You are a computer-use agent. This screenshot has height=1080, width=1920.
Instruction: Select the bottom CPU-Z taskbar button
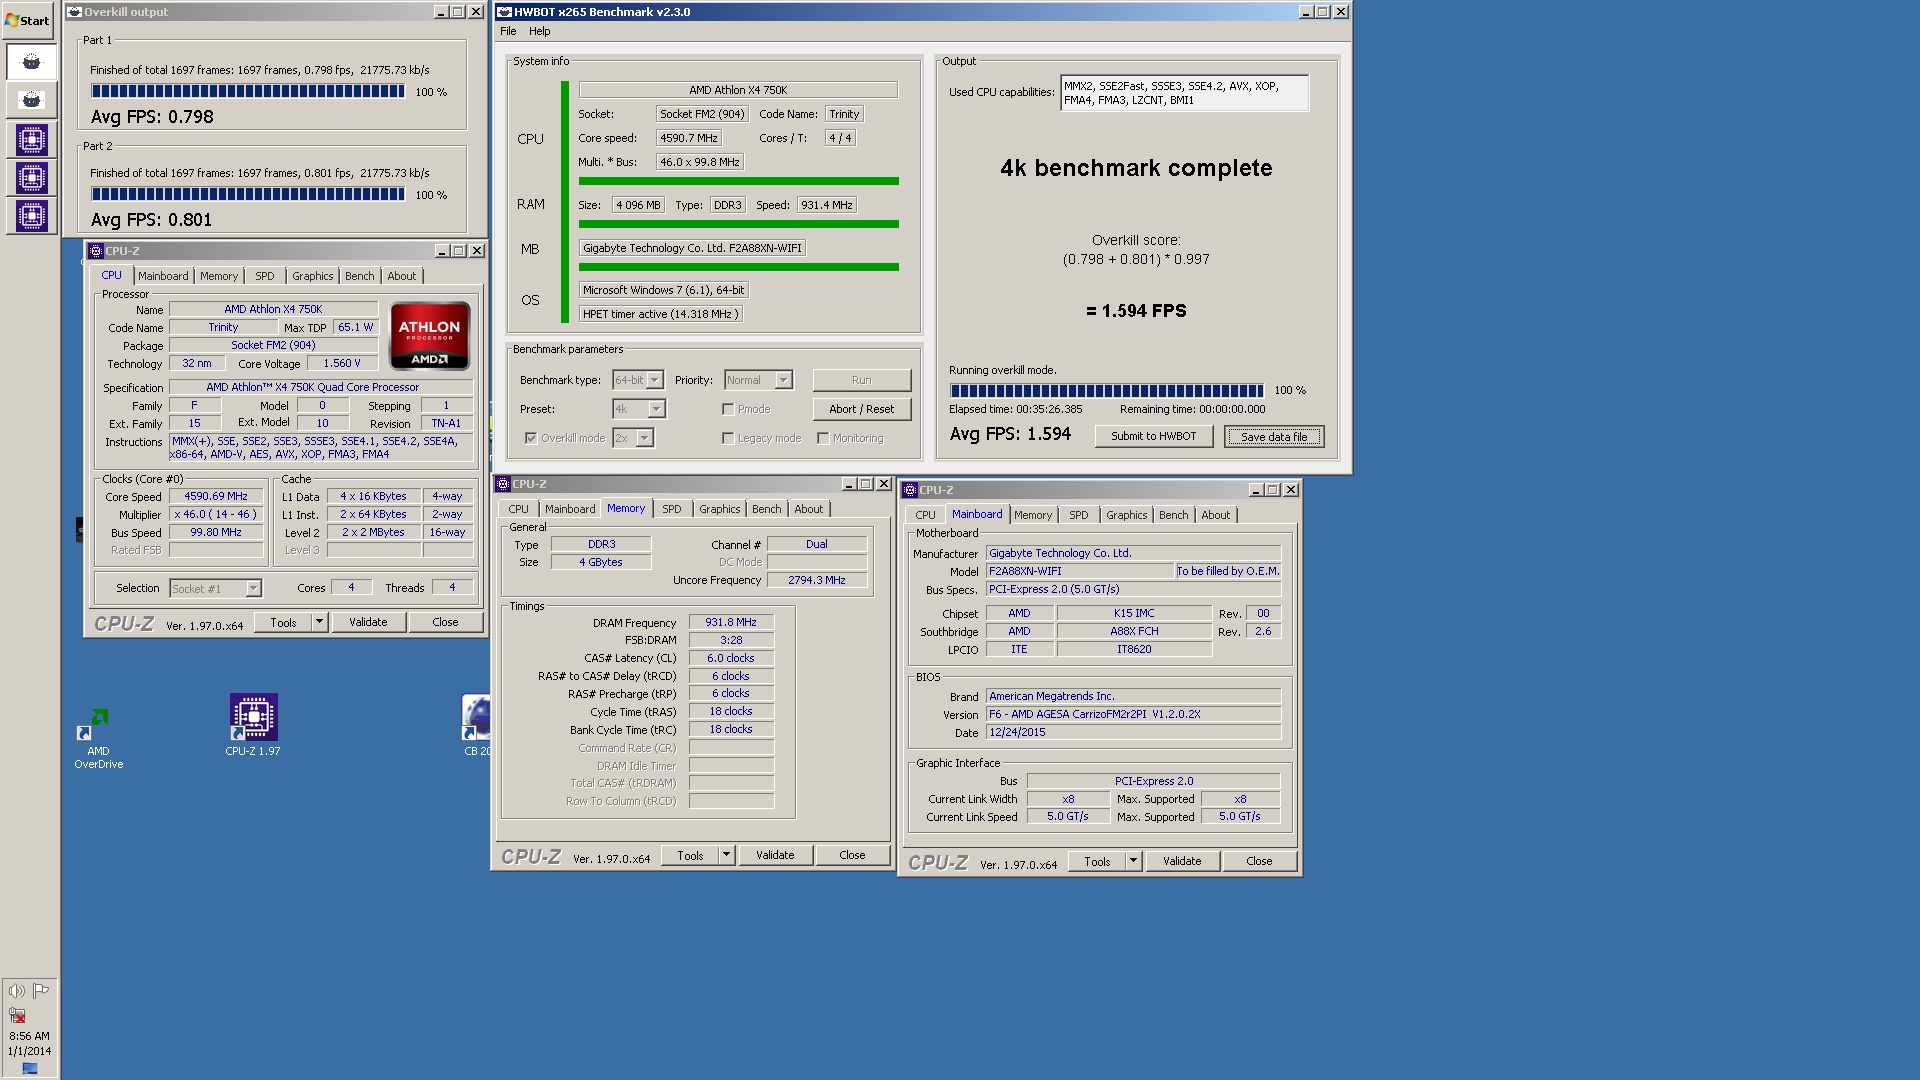(31, 215)
